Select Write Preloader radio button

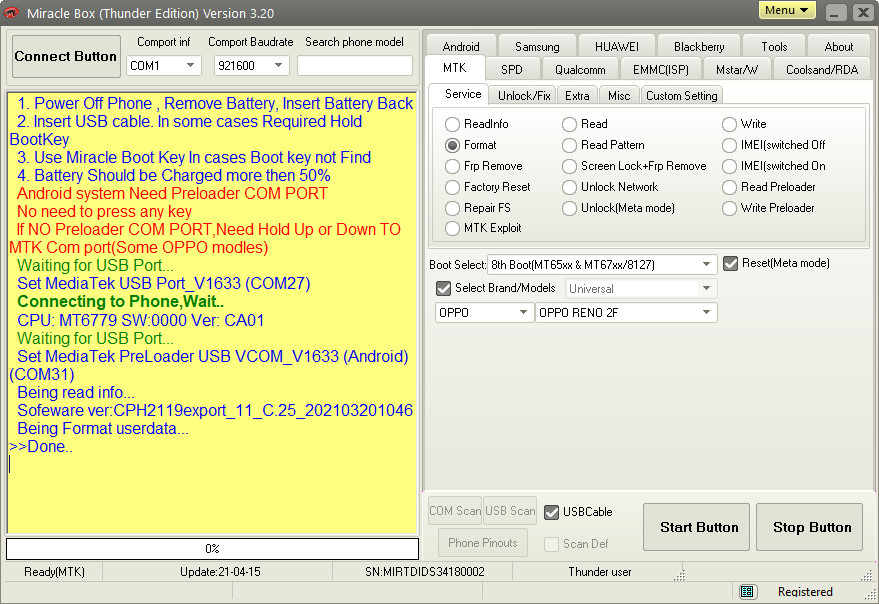[768, 208]
